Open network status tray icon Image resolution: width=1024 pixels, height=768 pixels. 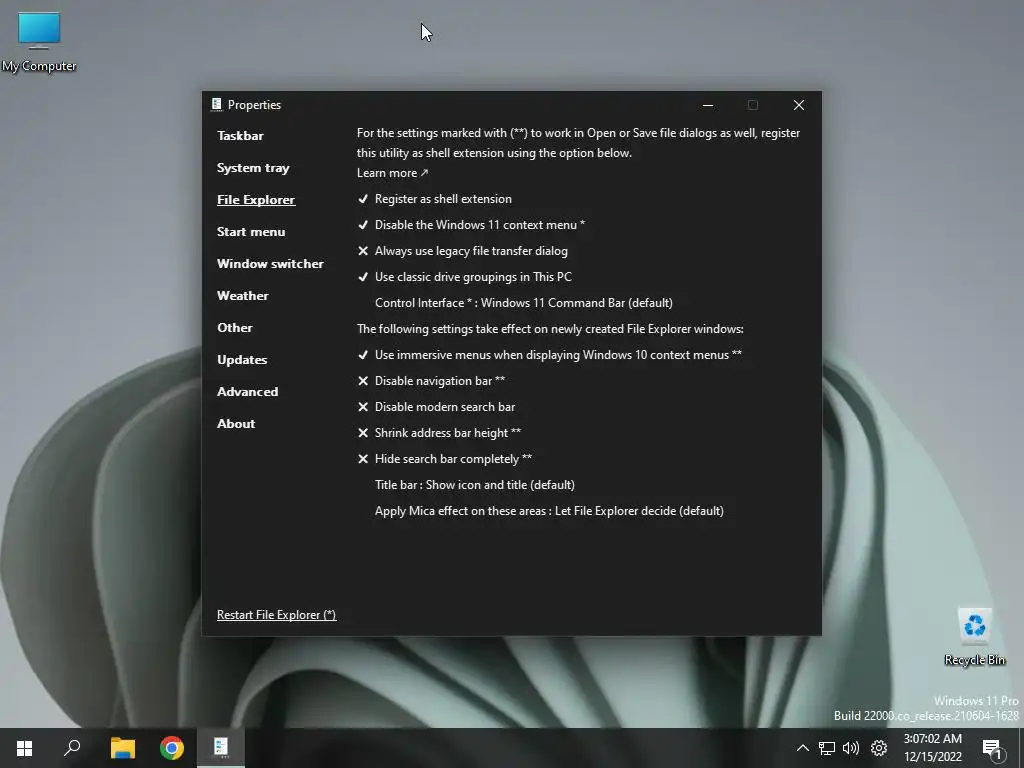pos(827,748)
